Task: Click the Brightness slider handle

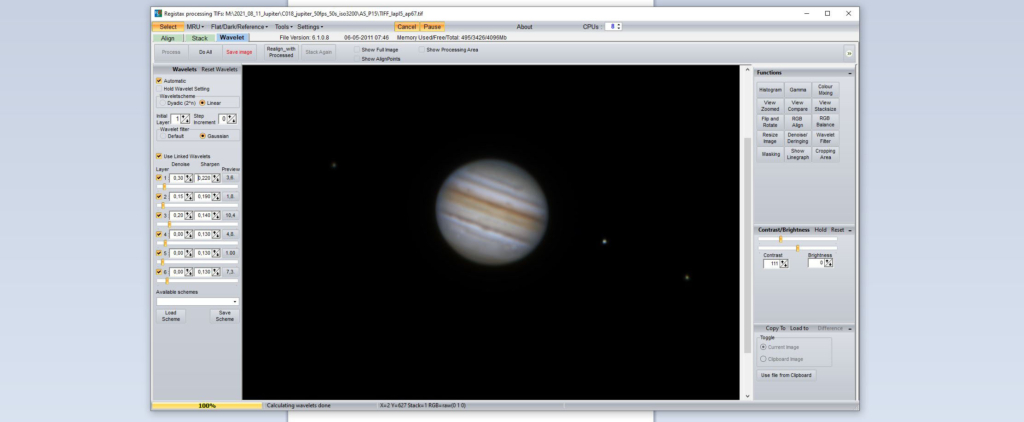Action: point(797,248)
